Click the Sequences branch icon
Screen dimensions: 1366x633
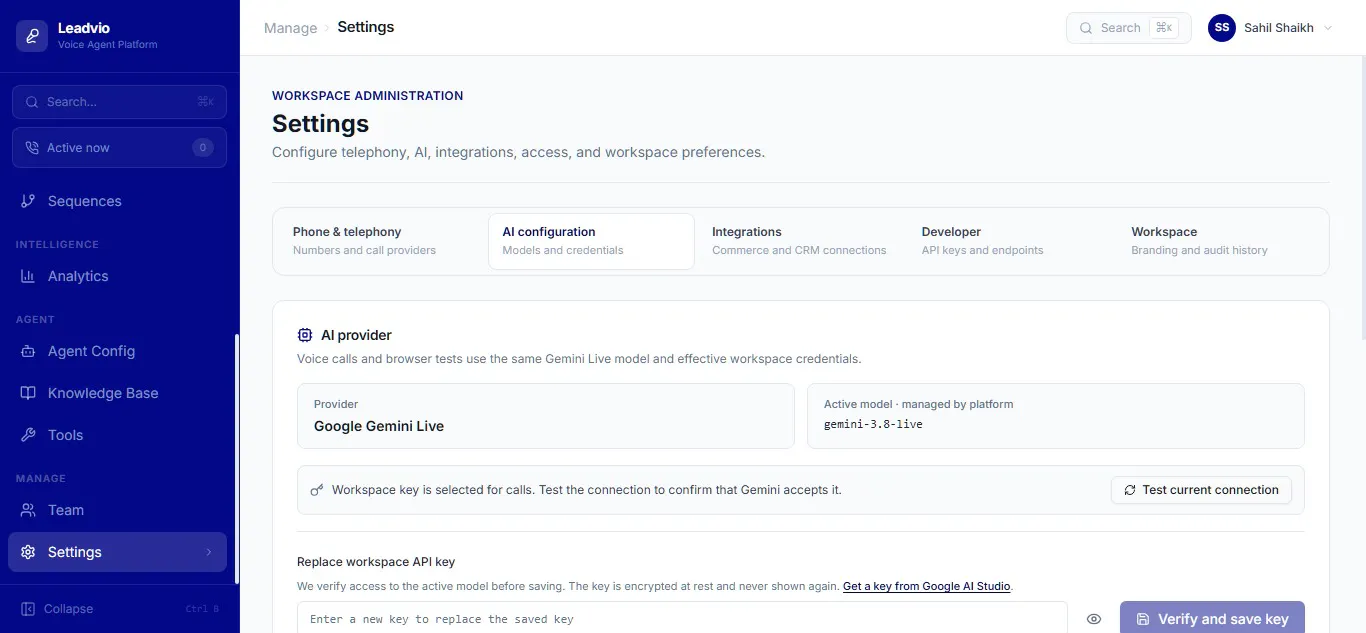tap(28, 201)
